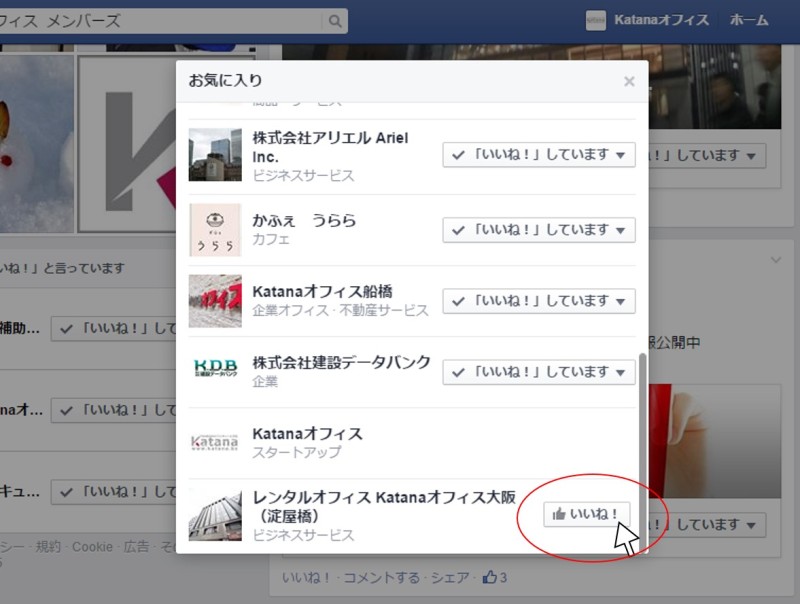The height and width of the screenshot is (604, 800).
Task: Open Katanaオフィス船橋 page link
Action: pyautogui.click(x=322, y=291)
